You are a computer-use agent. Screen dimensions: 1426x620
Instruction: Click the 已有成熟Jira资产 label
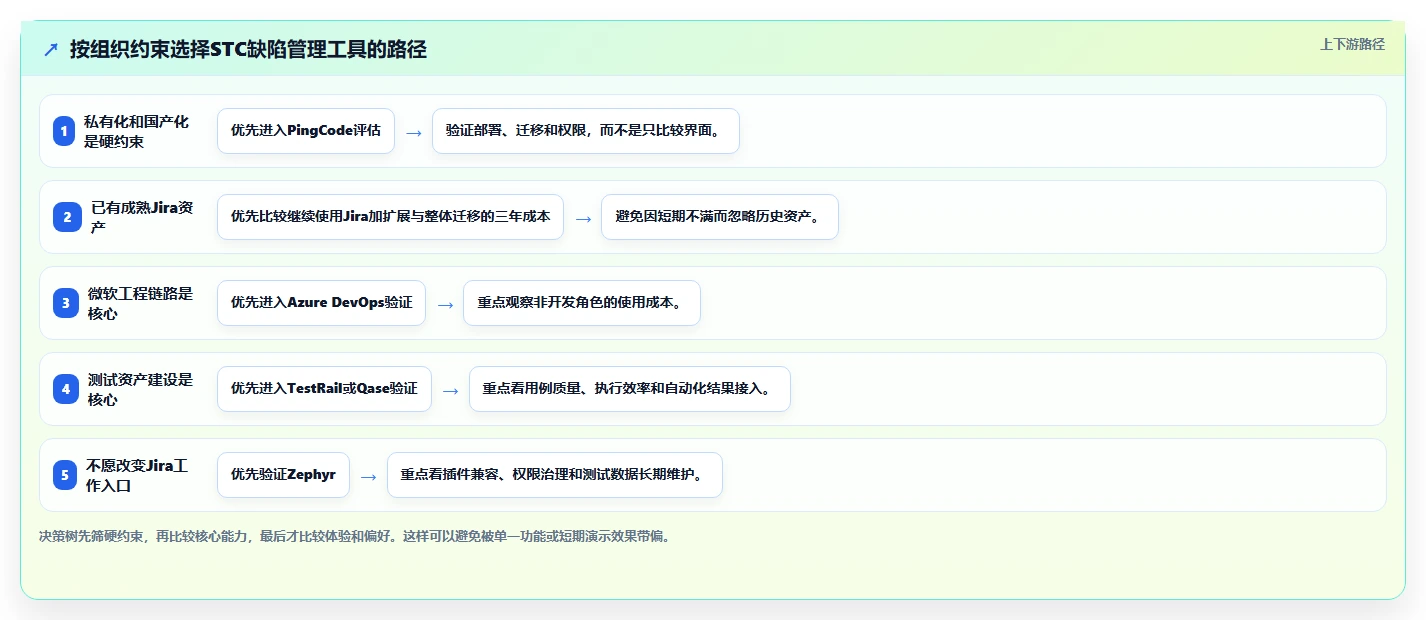142,217
